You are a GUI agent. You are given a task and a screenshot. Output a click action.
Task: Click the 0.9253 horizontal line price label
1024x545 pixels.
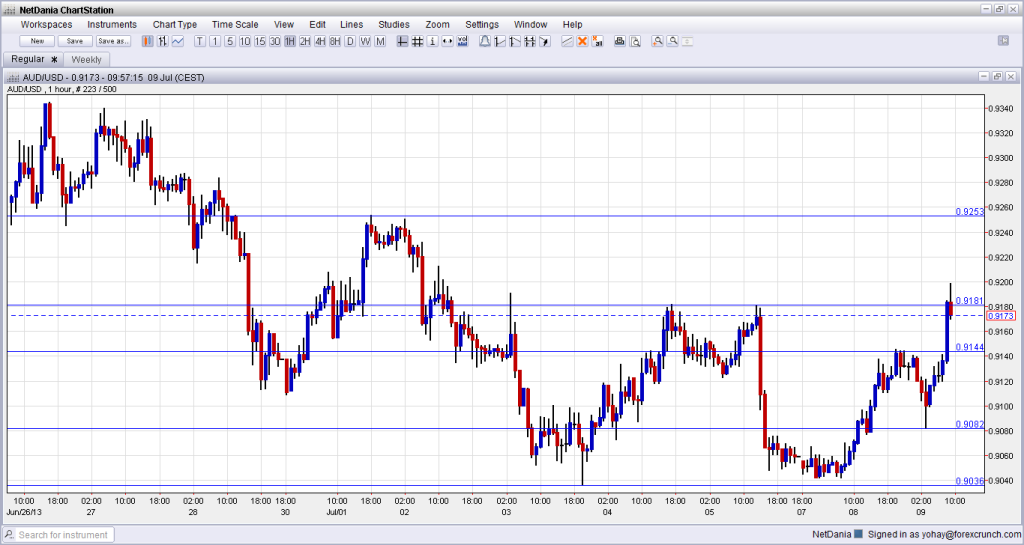(969, 211)
